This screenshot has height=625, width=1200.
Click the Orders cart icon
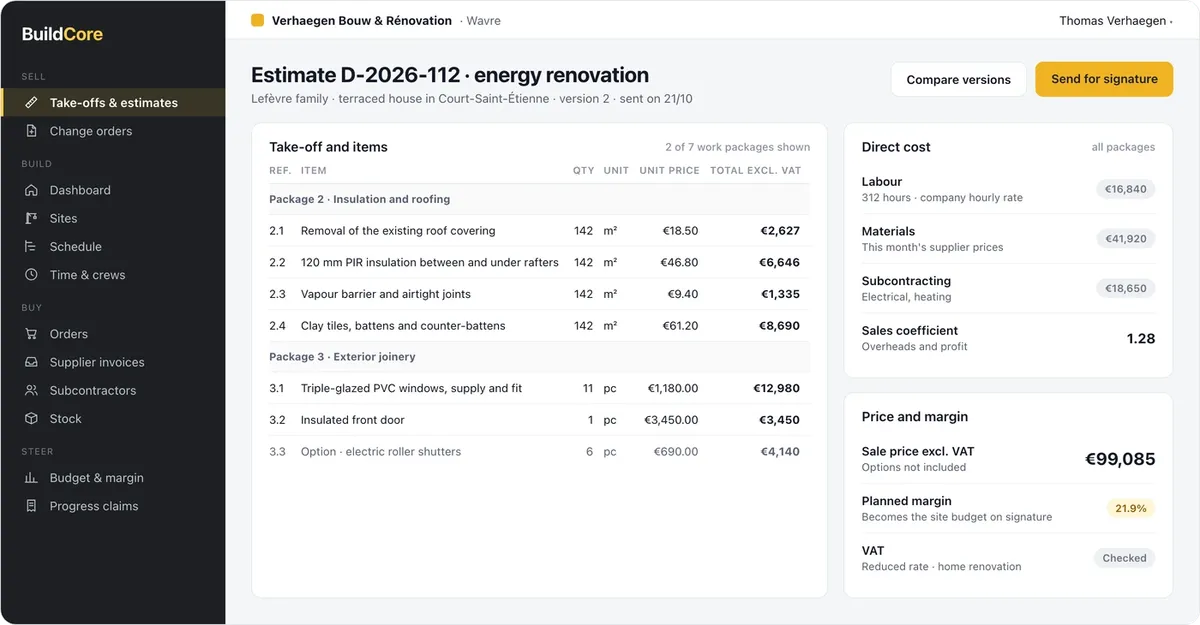tap(31, 334)
